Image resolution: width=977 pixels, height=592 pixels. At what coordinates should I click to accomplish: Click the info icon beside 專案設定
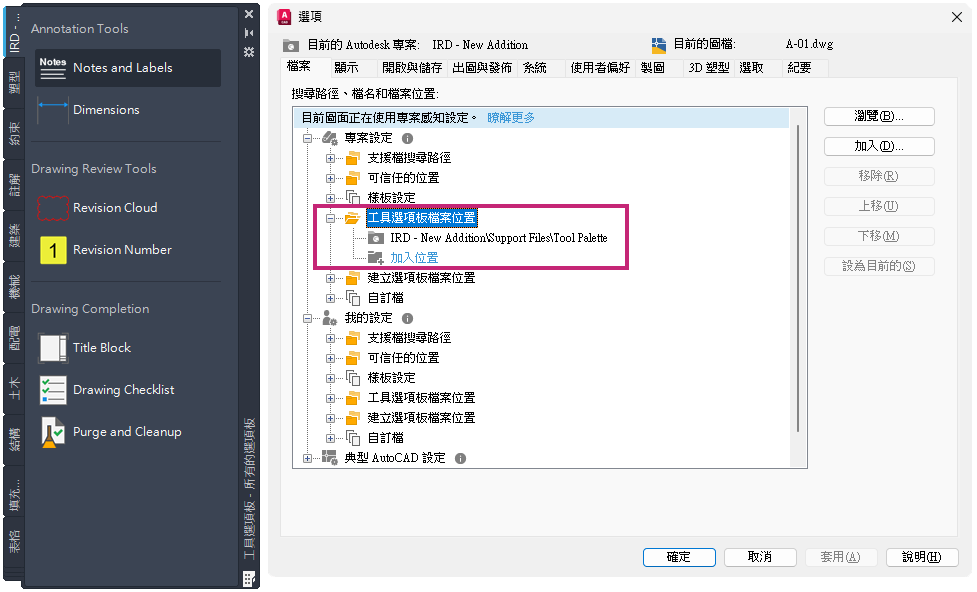coord(407,138)
